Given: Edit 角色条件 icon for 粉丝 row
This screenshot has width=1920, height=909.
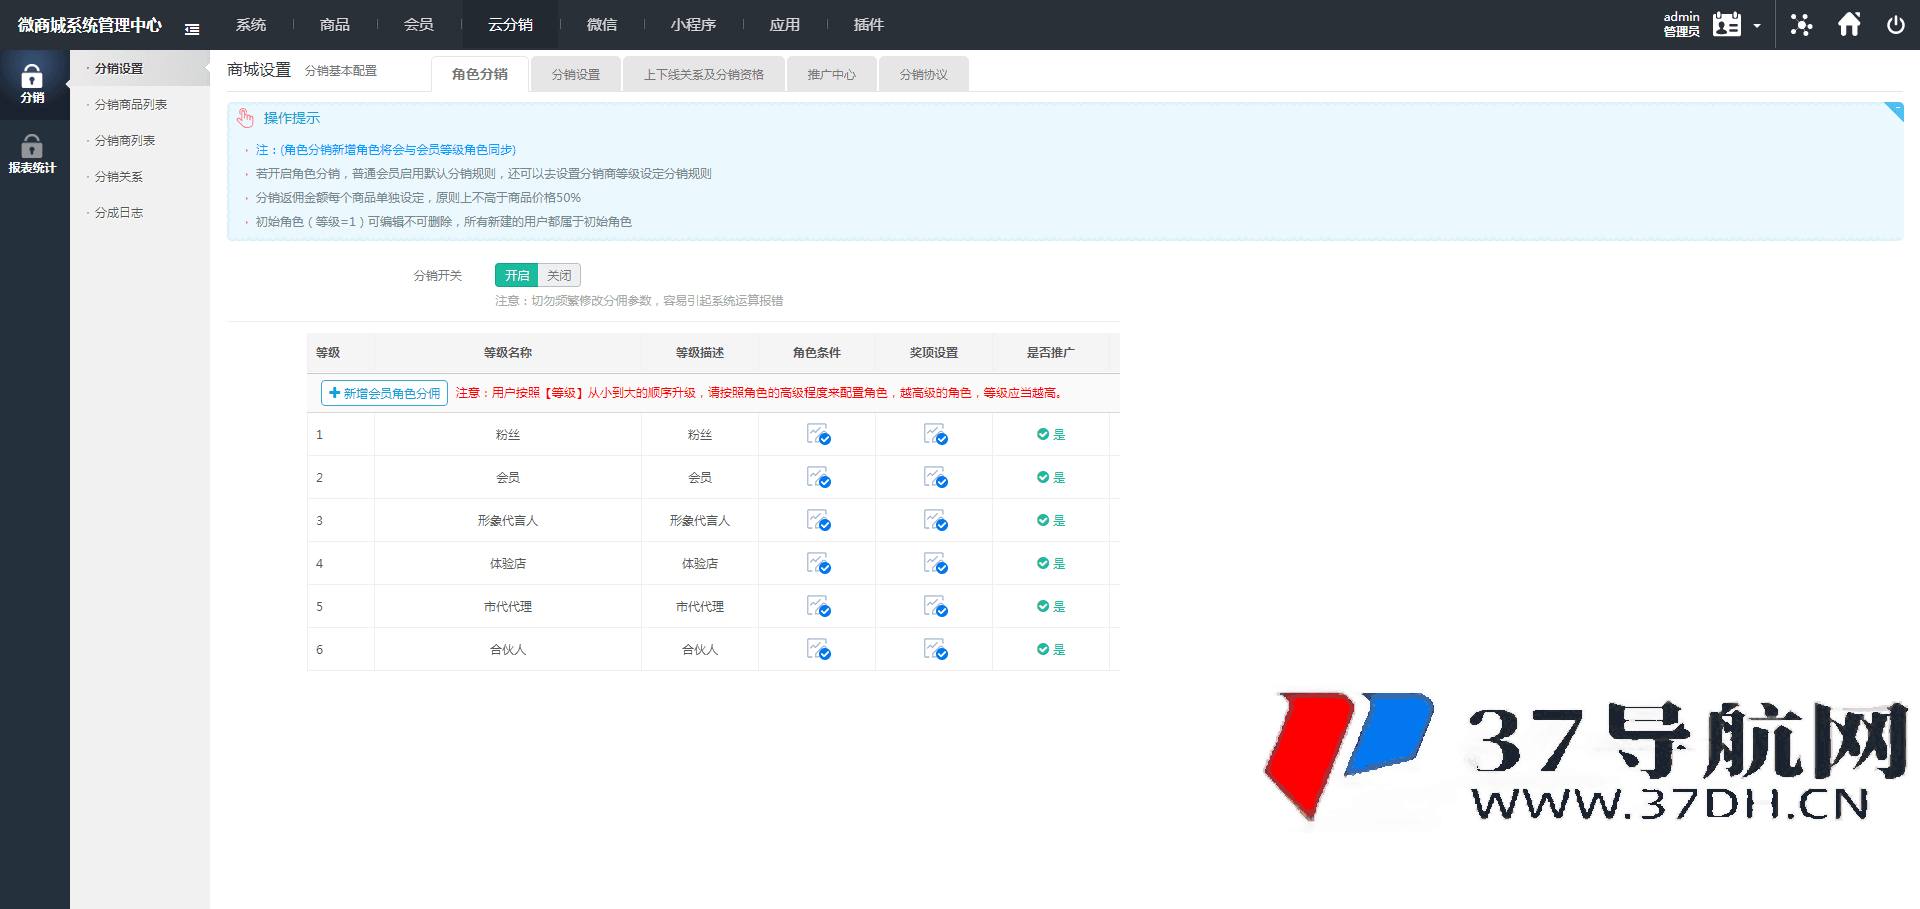Looking at the screenshot, I should pyautogui.click(x=818, y=435).
